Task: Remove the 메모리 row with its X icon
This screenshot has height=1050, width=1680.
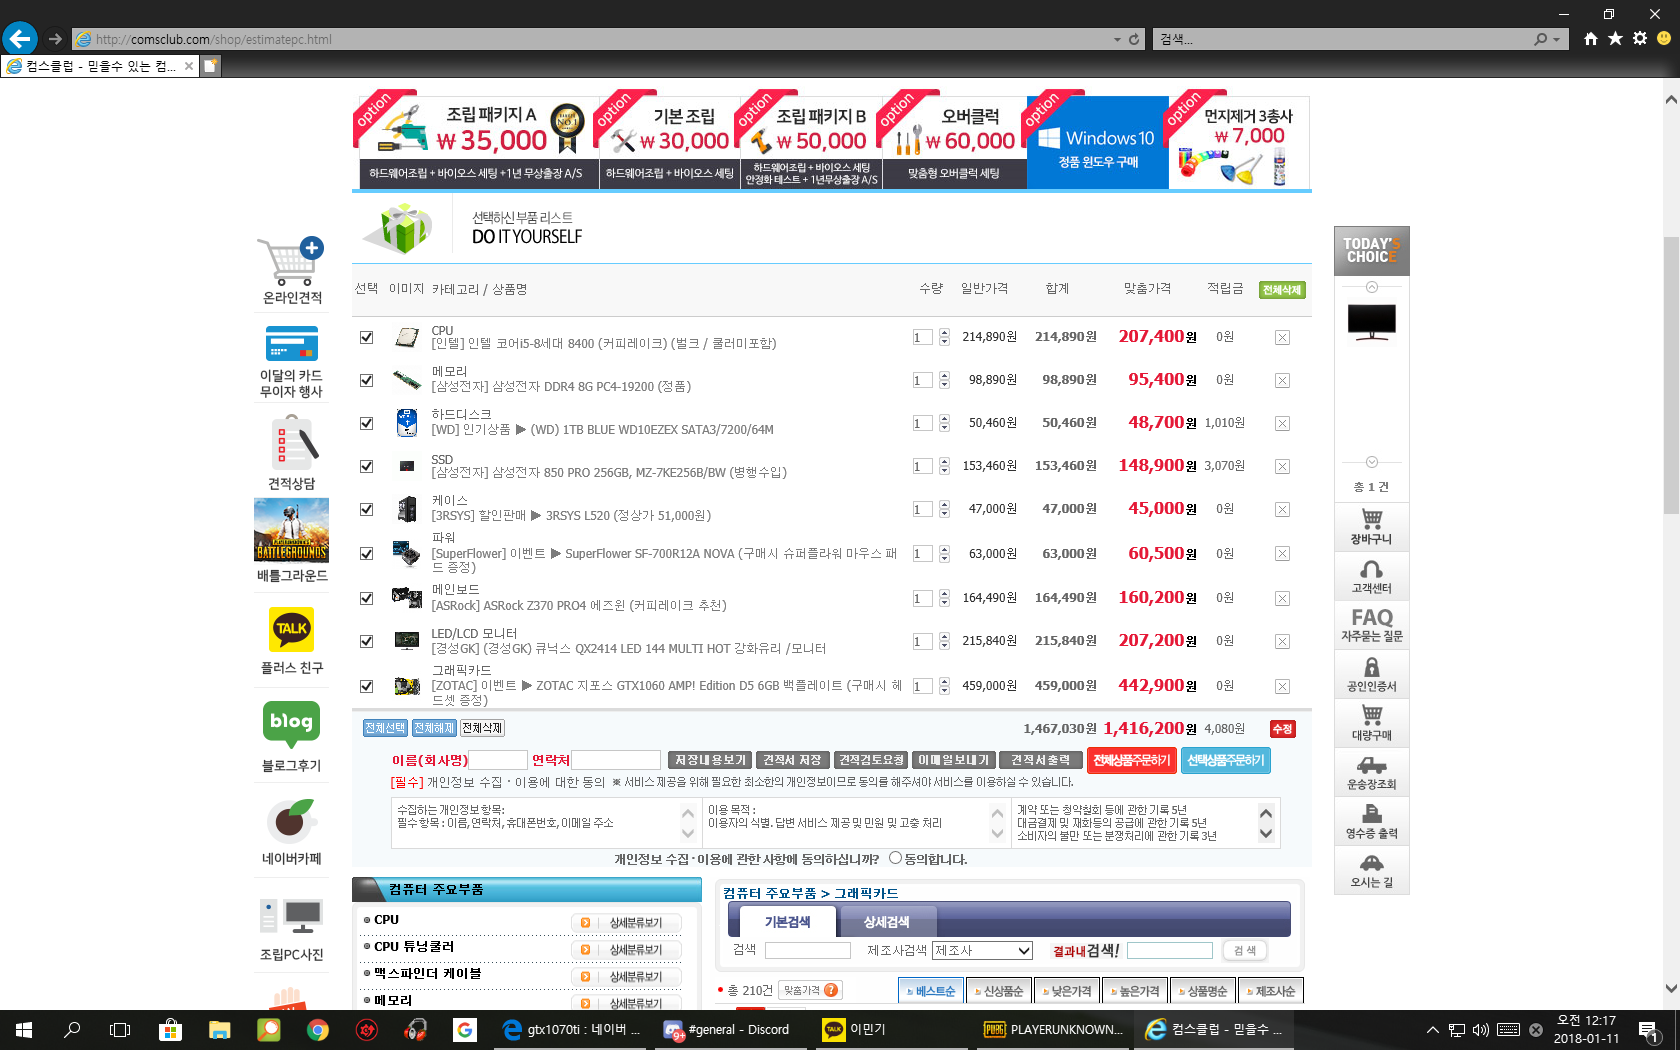Action: point(1282,381)
